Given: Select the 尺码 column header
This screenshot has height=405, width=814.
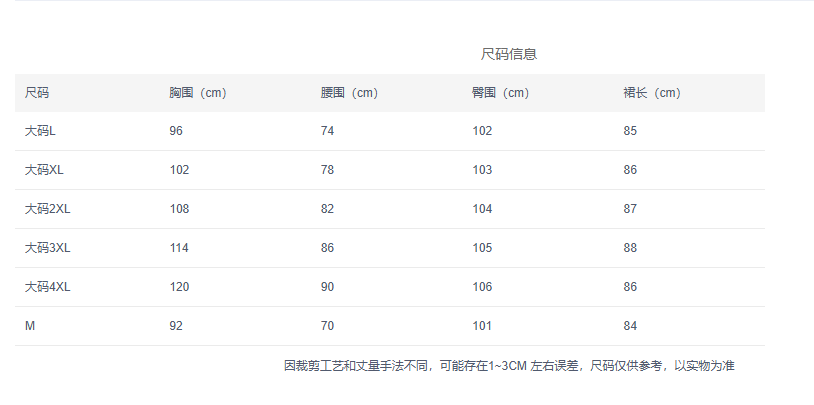Looking at the screenshot, I should coord(37,93).
